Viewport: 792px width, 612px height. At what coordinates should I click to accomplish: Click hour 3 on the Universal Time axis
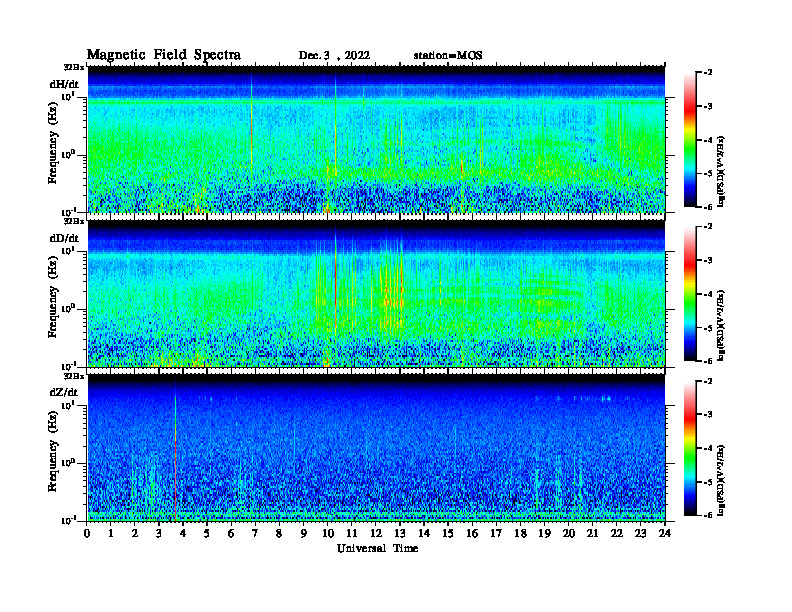pyautogui.click(x=159, y=534)
